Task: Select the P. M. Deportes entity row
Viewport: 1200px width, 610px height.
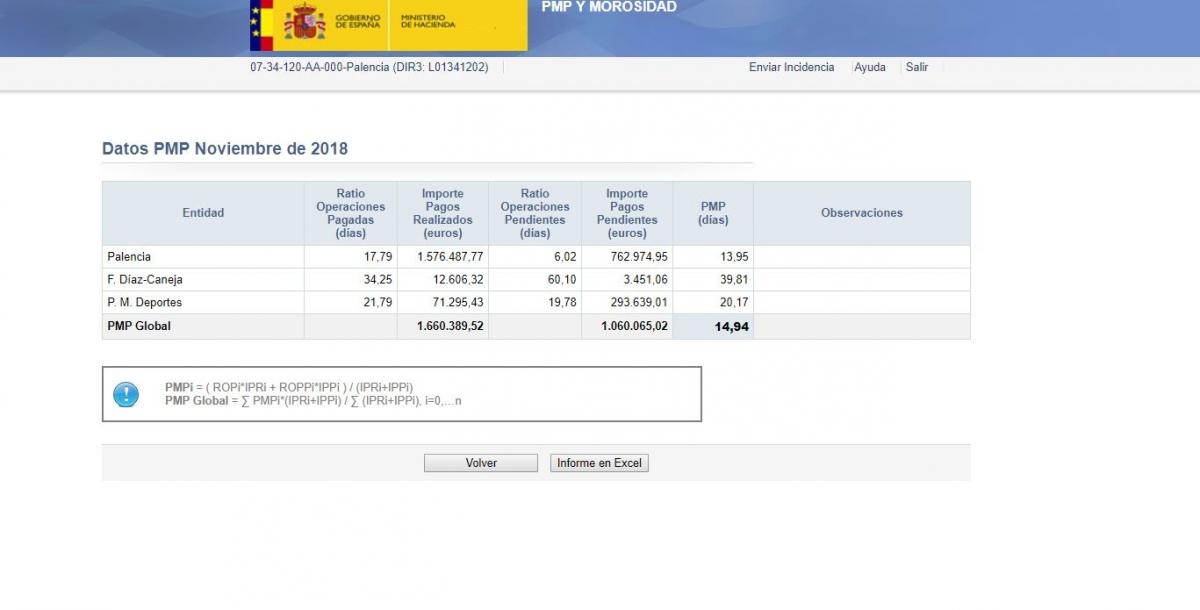Action: (144, 302)
